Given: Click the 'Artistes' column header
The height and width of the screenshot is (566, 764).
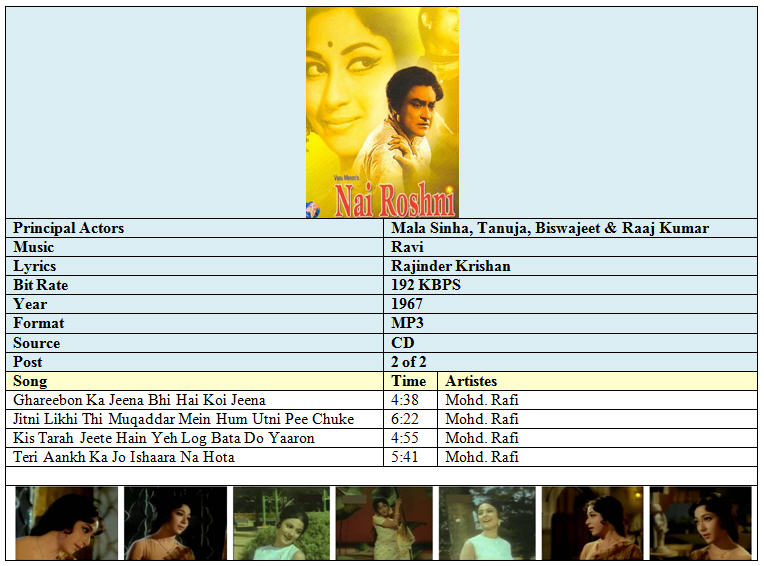Looking at the screenshot, I should 597,381.
